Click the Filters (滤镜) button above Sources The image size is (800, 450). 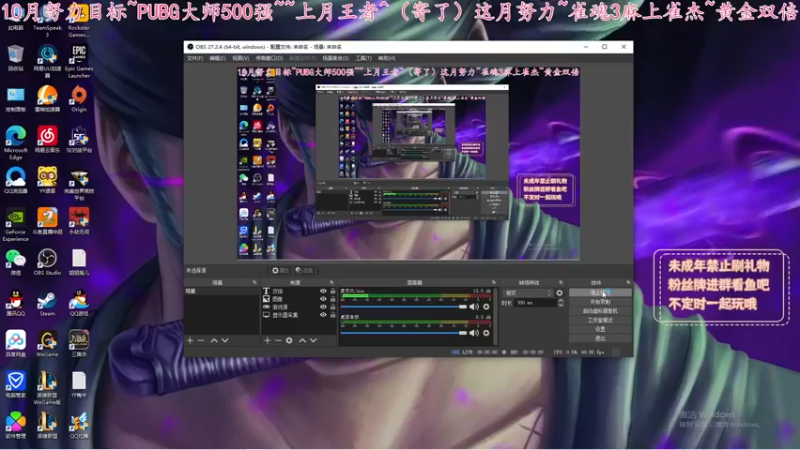(x=304, y=270)
